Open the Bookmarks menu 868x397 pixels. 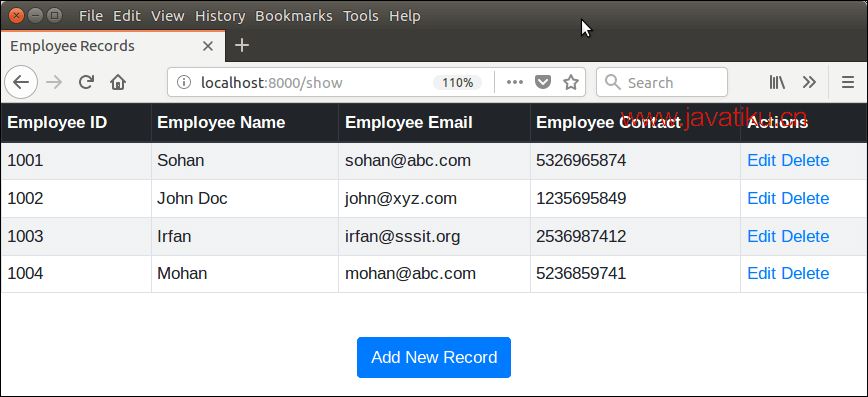pos(294,16)
